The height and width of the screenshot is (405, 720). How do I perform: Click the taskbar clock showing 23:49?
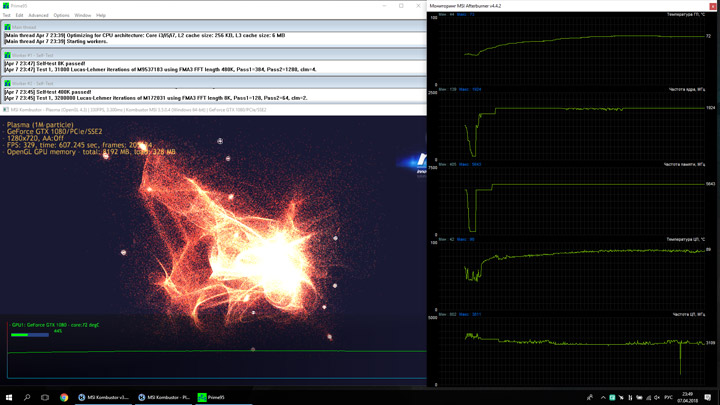pyautogui.click(x=688, y=397)
